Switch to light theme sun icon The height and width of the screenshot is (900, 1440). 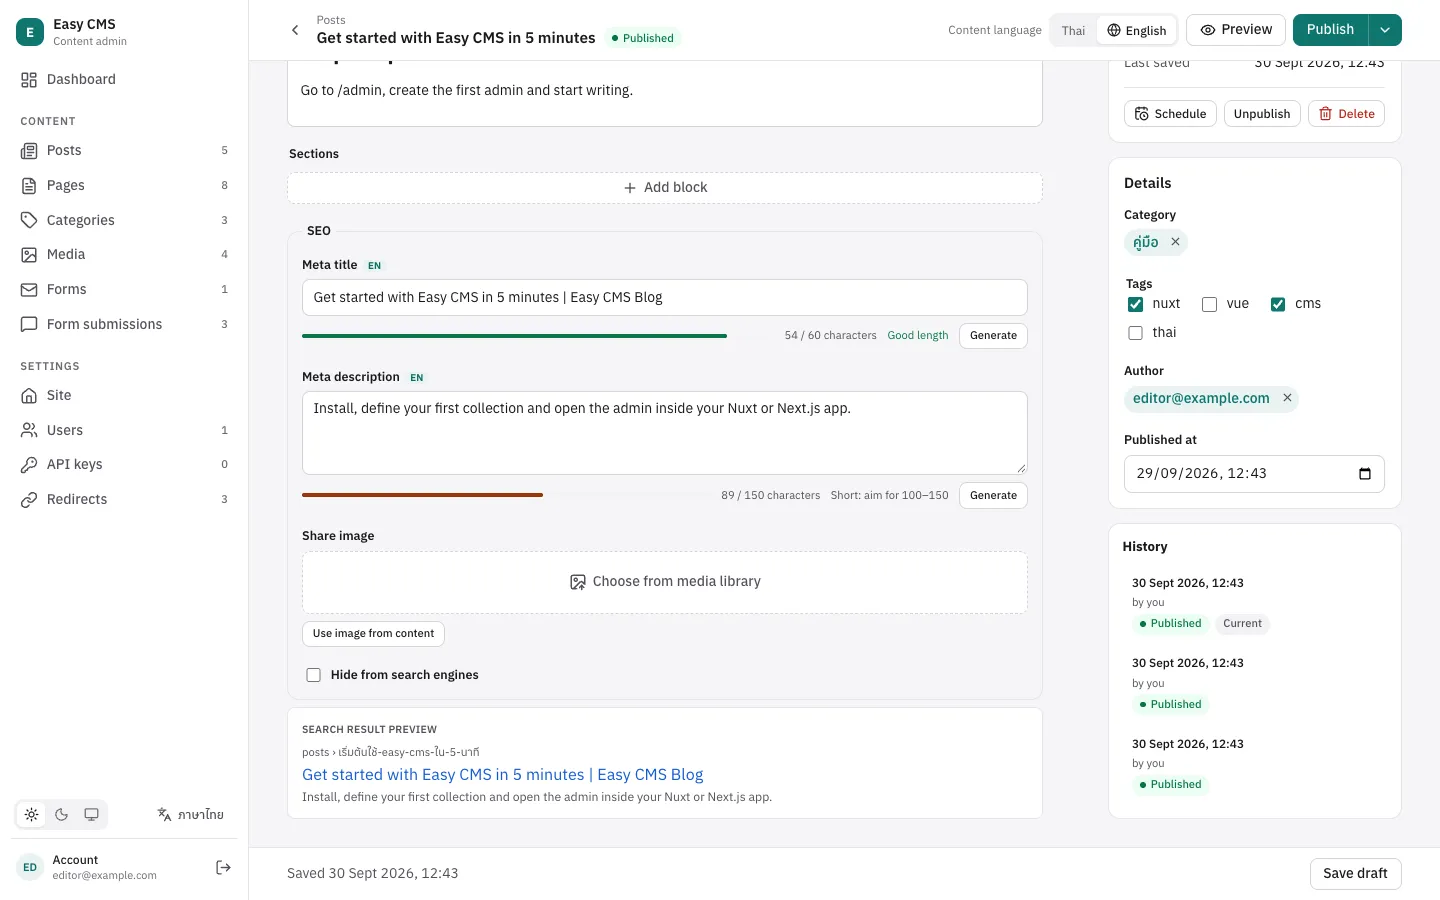pyautogui.click(x=32, y=815)
